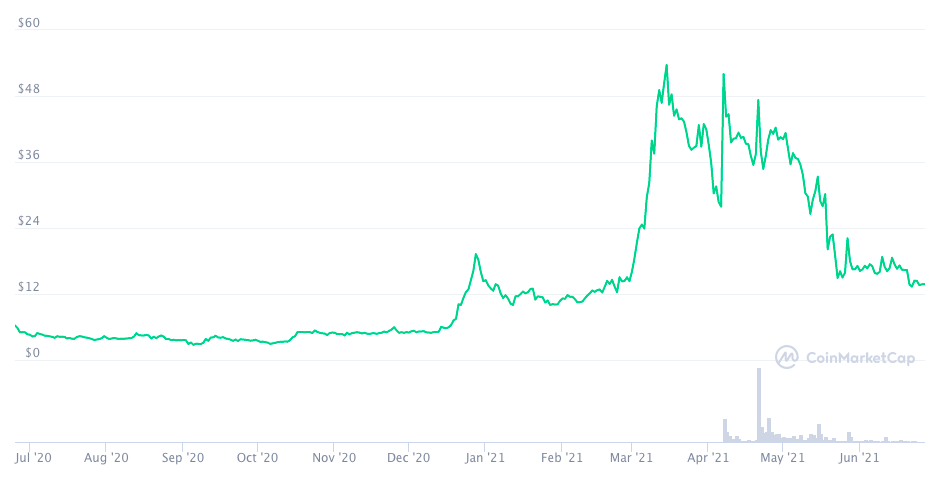Click the CoinMarketCap logo icon

coord(788,357)
